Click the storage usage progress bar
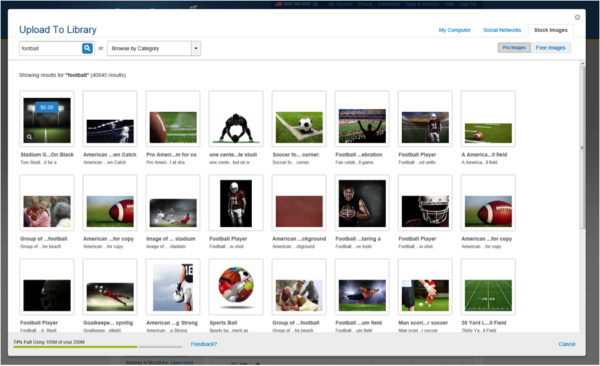Viewport: 600px width, 366px height. point(98,346)
